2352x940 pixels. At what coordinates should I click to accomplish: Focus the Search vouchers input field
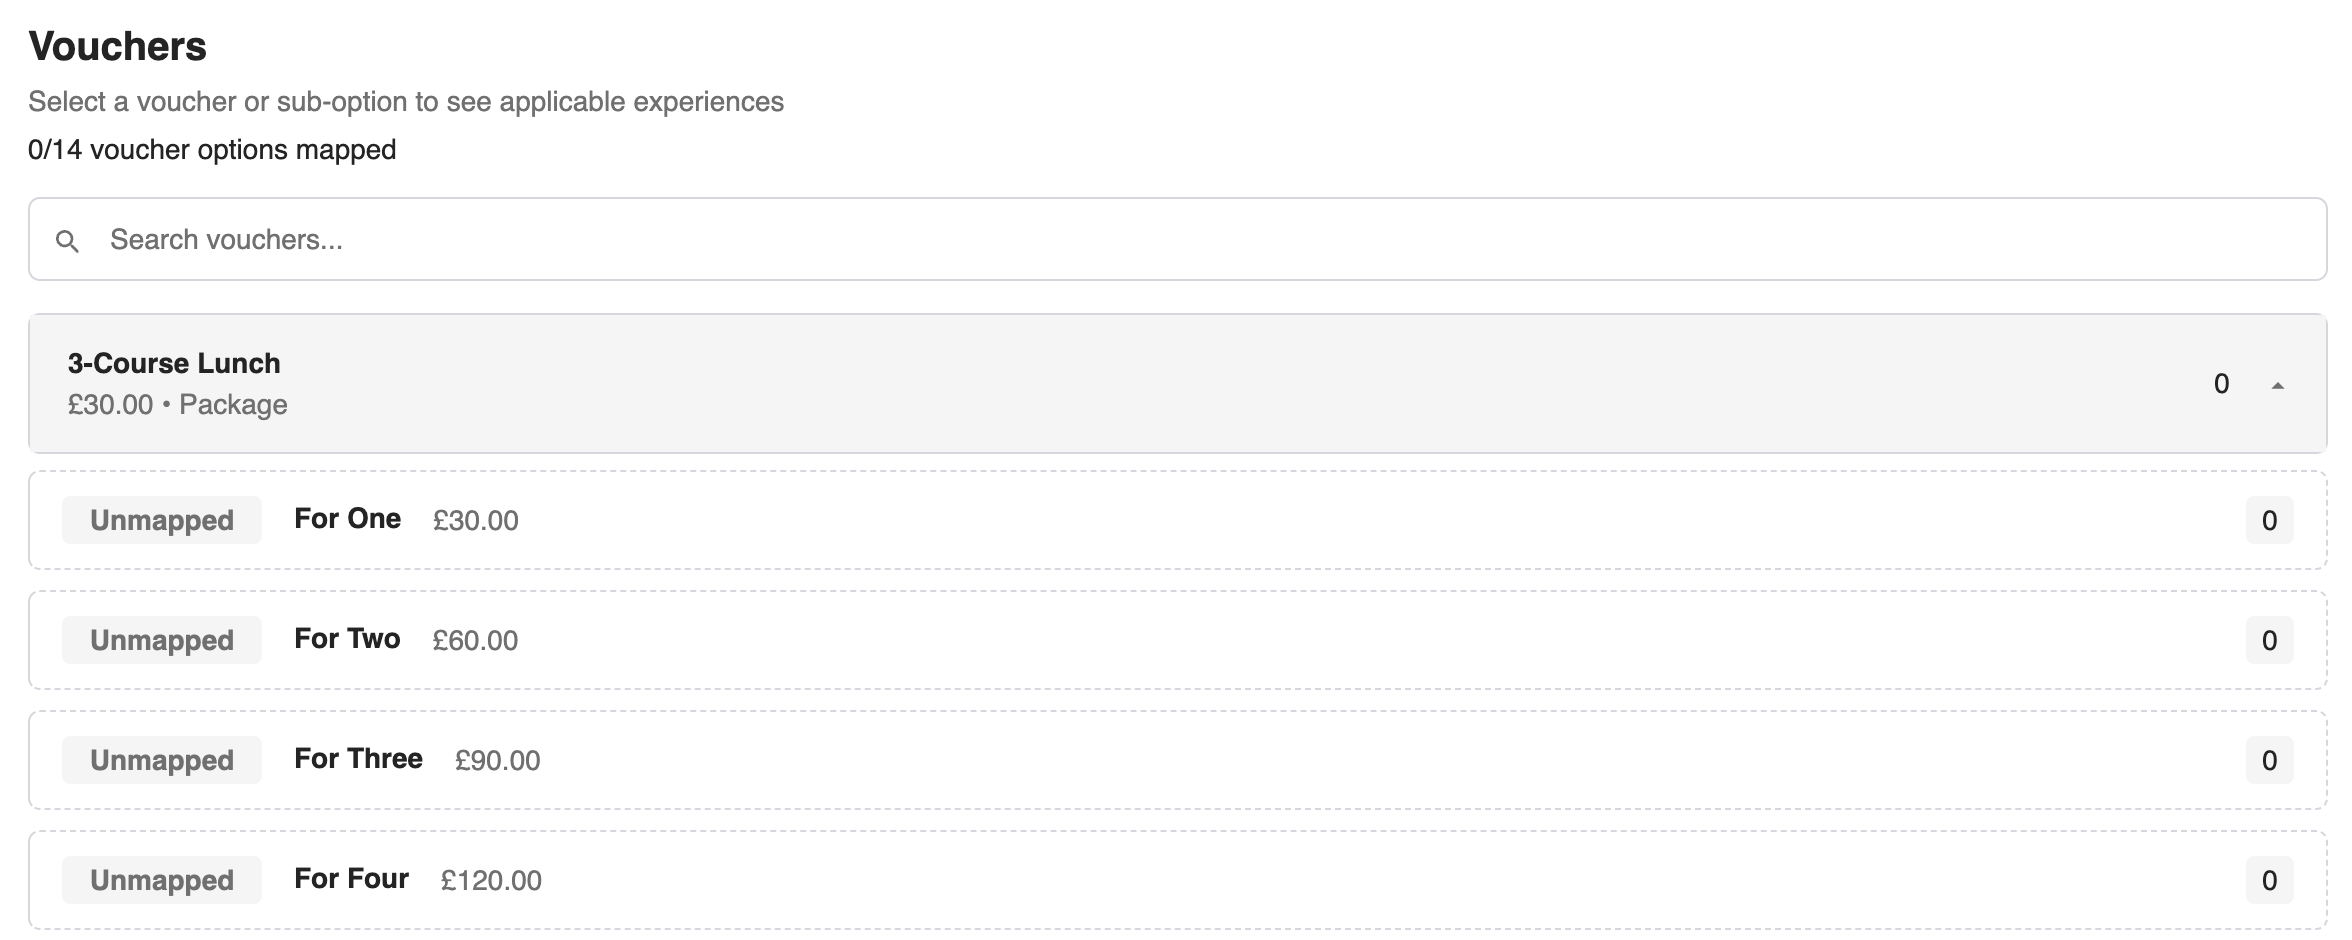click(1177, 239)
